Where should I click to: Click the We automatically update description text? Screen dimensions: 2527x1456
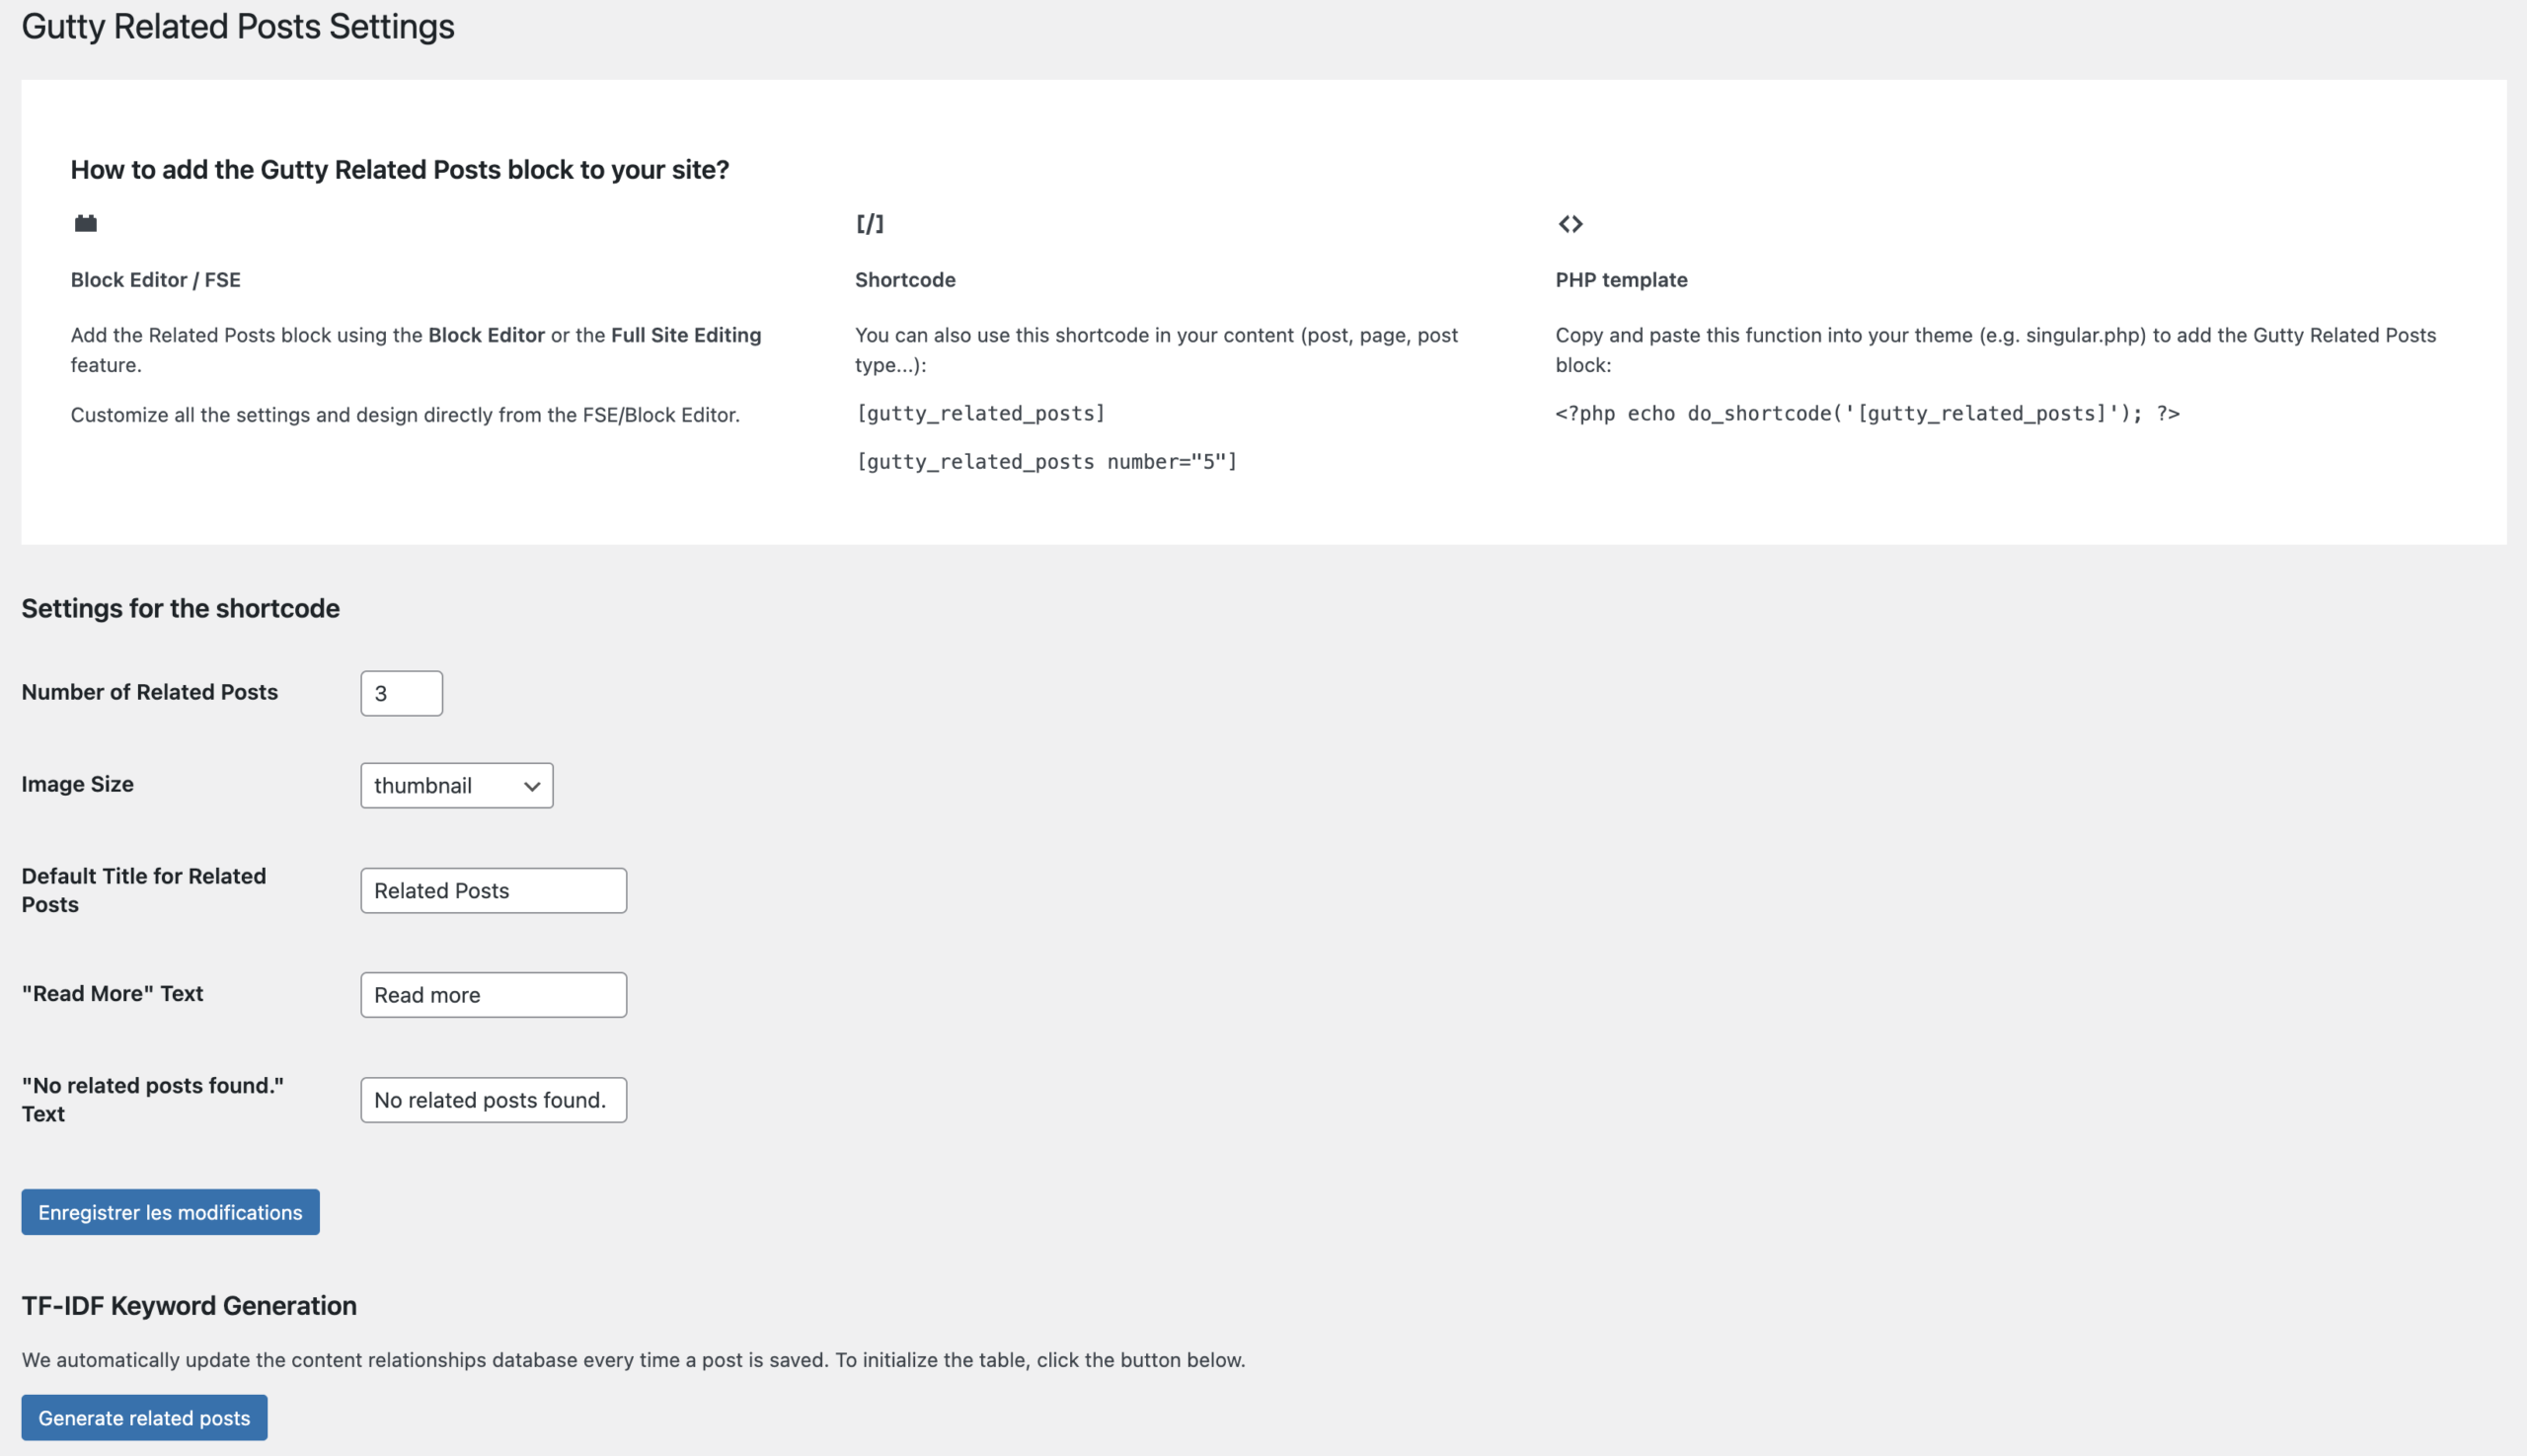tap(633, 1360)
